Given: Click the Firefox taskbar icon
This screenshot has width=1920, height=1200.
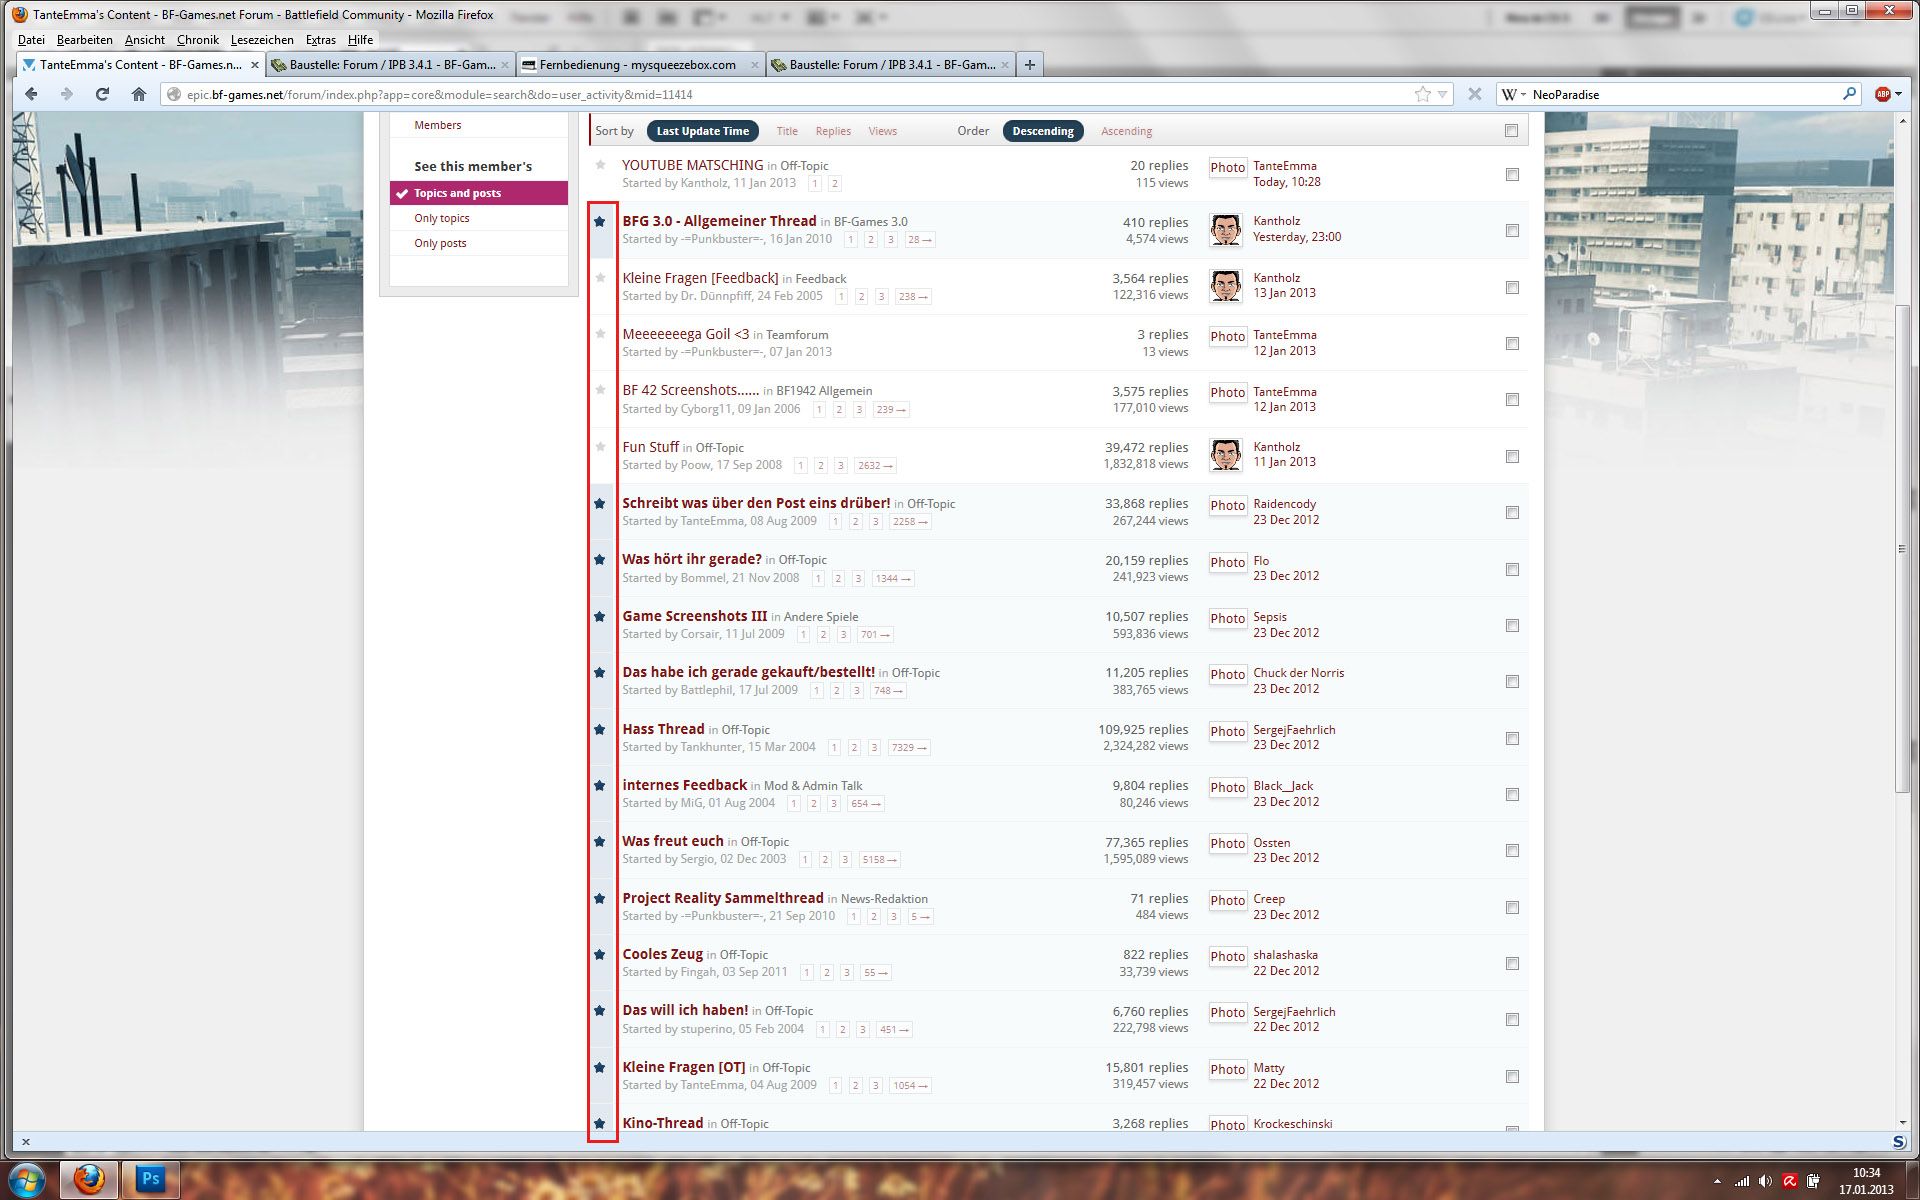Looking at the screenshot, I should [x=89, y=1179].
